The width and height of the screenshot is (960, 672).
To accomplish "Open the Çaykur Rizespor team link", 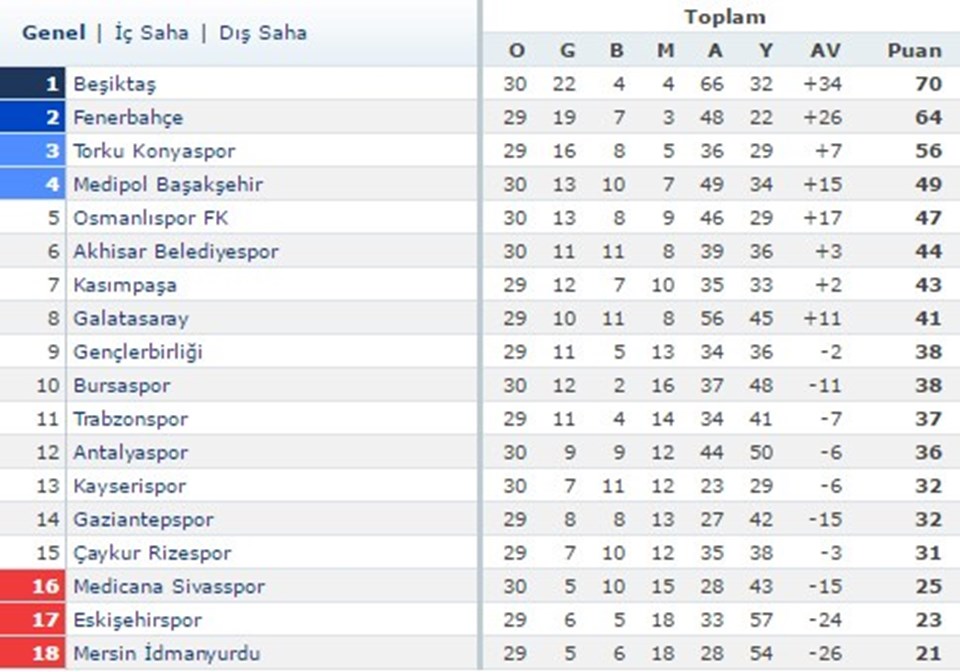I will tap(152, 553).
